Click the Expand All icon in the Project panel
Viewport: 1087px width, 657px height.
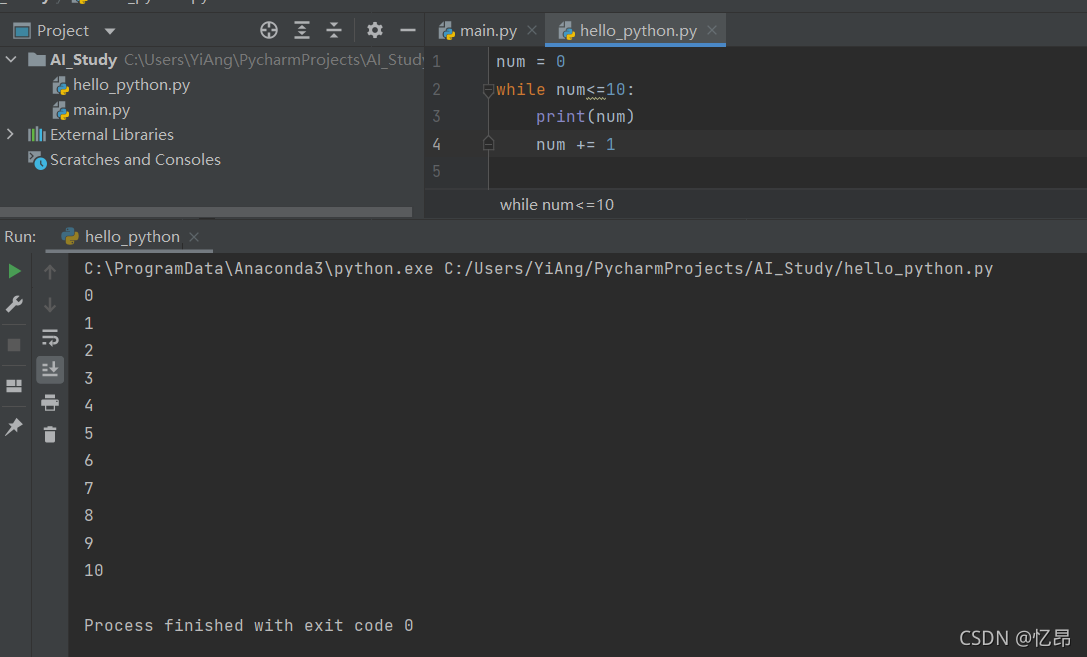302,30
